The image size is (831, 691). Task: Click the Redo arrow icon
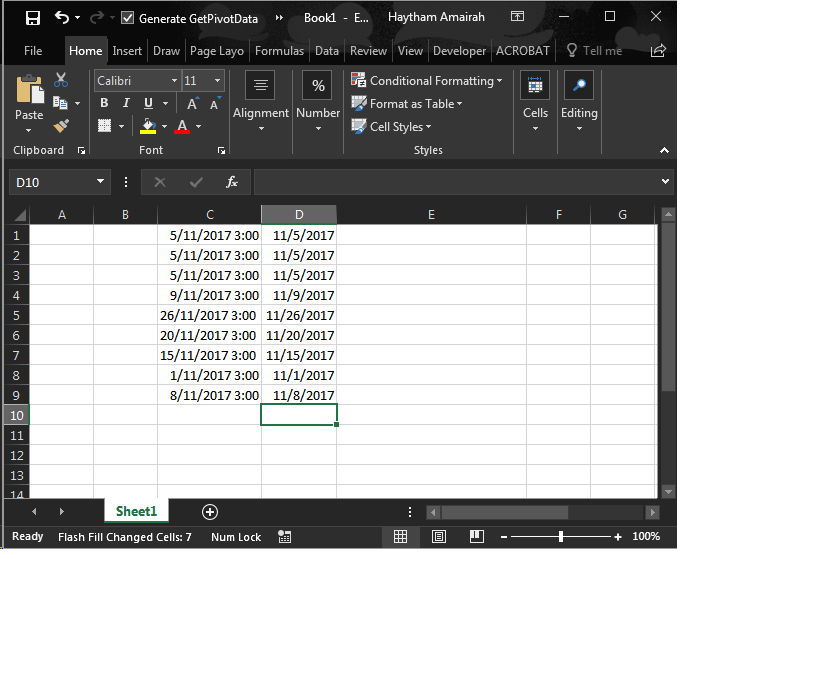96,17
